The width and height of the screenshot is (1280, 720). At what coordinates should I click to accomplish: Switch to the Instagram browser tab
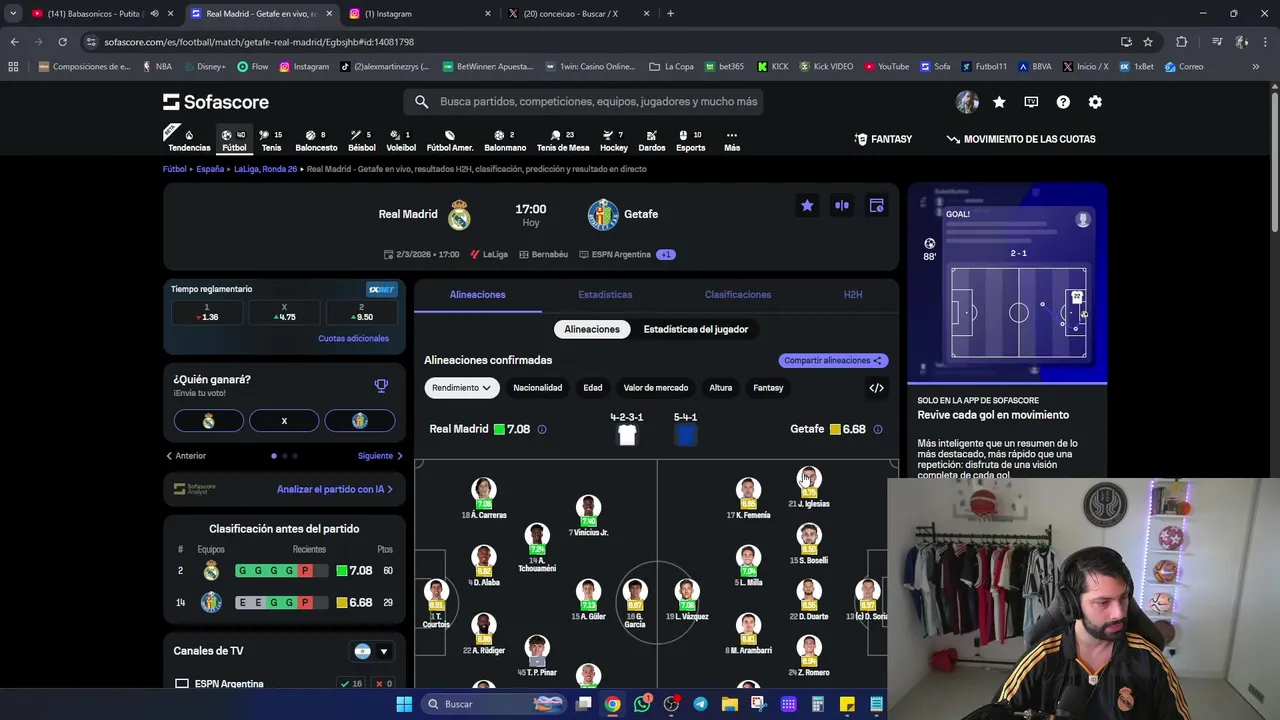pyautogui.click(x=420, y=14)
